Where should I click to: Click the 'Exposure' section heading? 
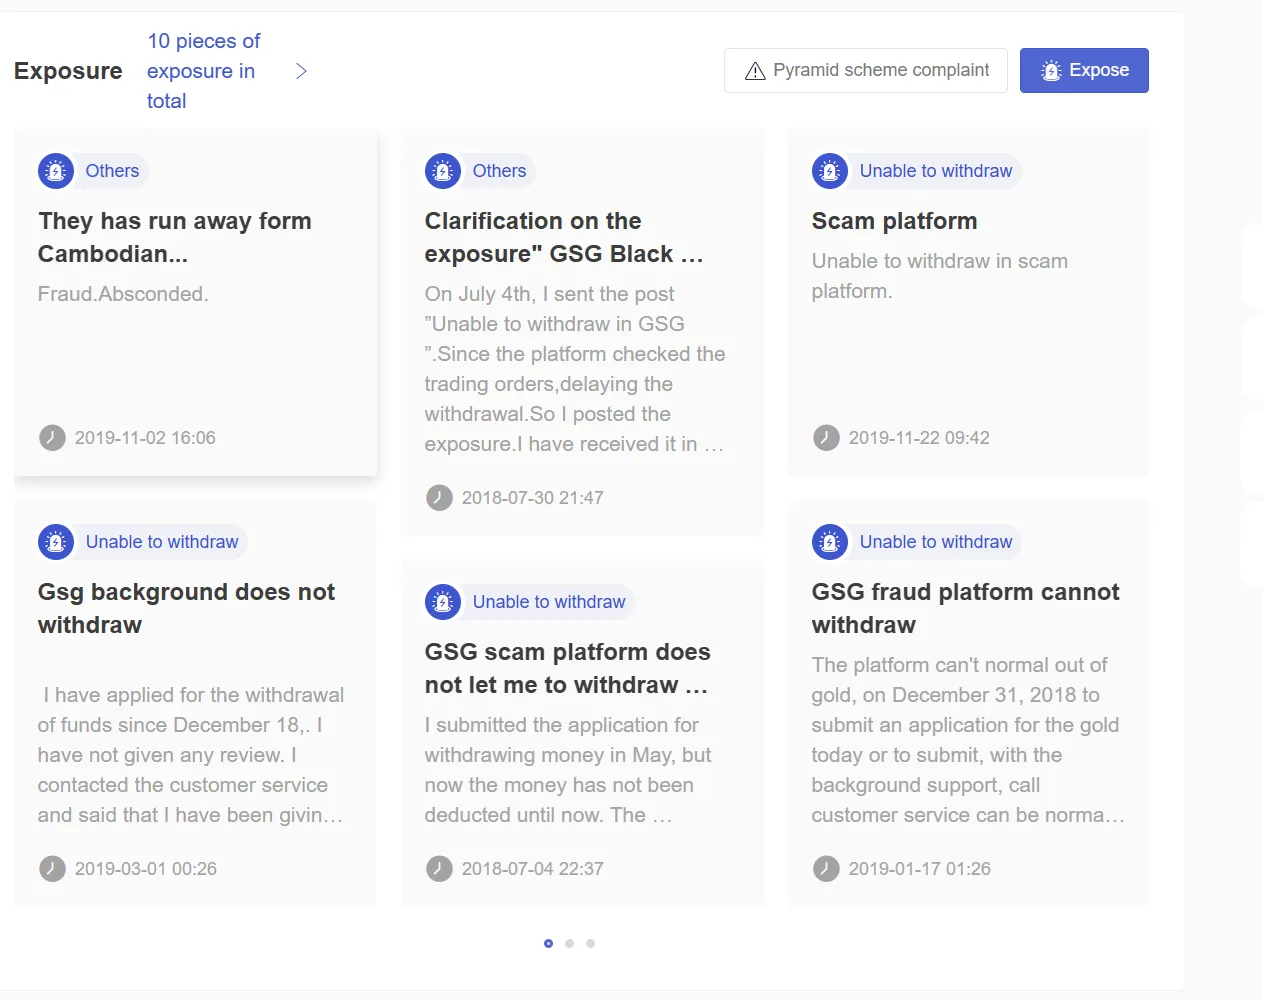[x=68, y=71]
